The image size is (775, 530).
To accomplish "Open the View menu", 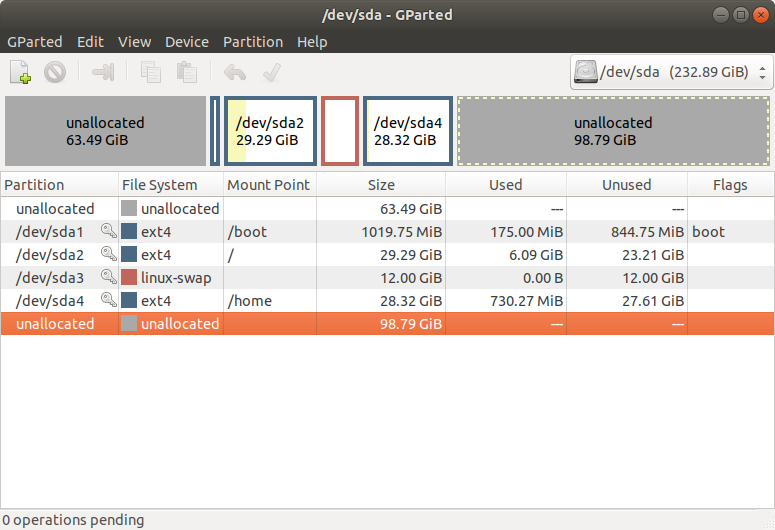I will [134, 42].
